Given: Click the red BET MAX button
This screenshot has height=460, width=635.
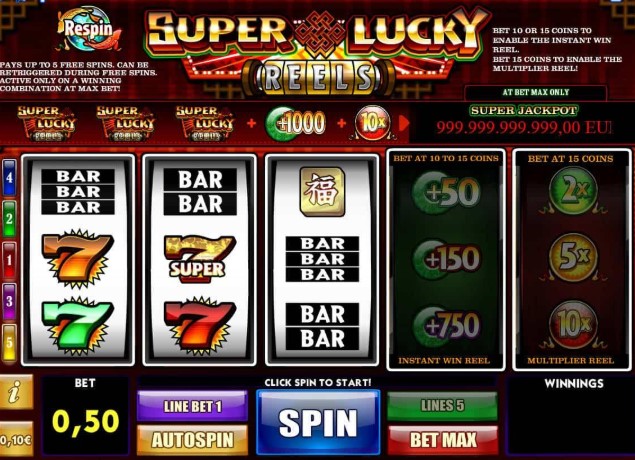Looking at the screenshot, I should (x=443, y=440).
